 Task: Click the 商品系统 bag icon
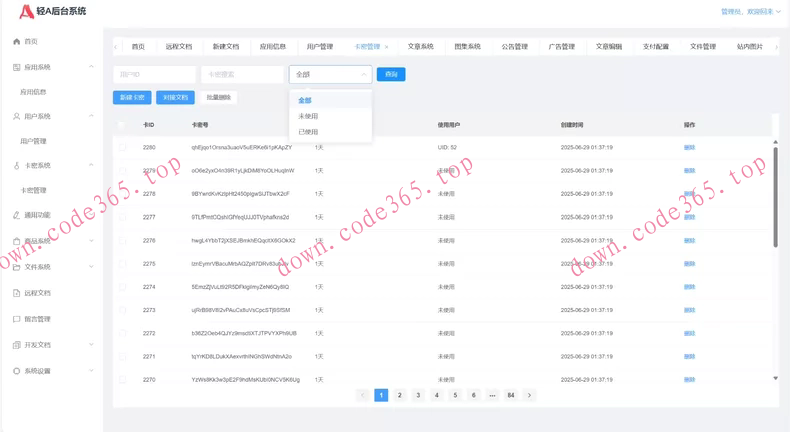pos(17,241)
